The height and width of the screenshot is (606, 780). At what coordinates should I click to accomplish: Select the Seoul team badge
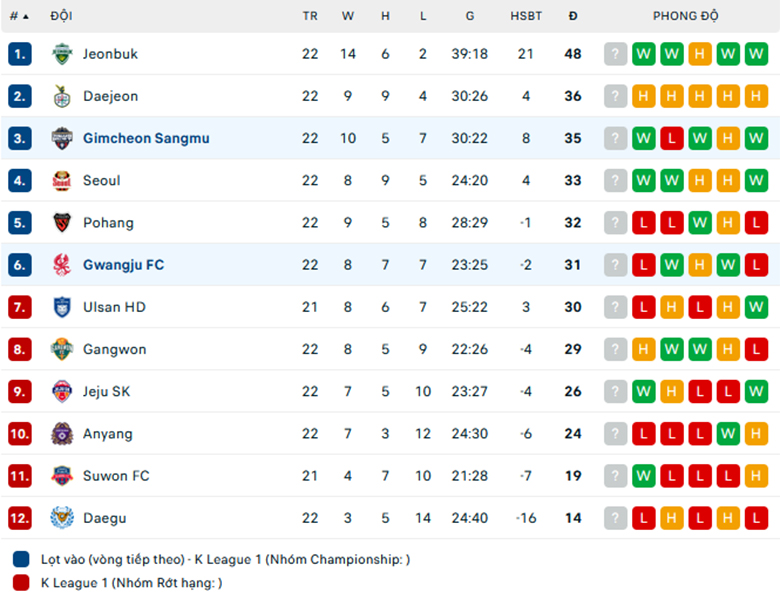[62, 181]
